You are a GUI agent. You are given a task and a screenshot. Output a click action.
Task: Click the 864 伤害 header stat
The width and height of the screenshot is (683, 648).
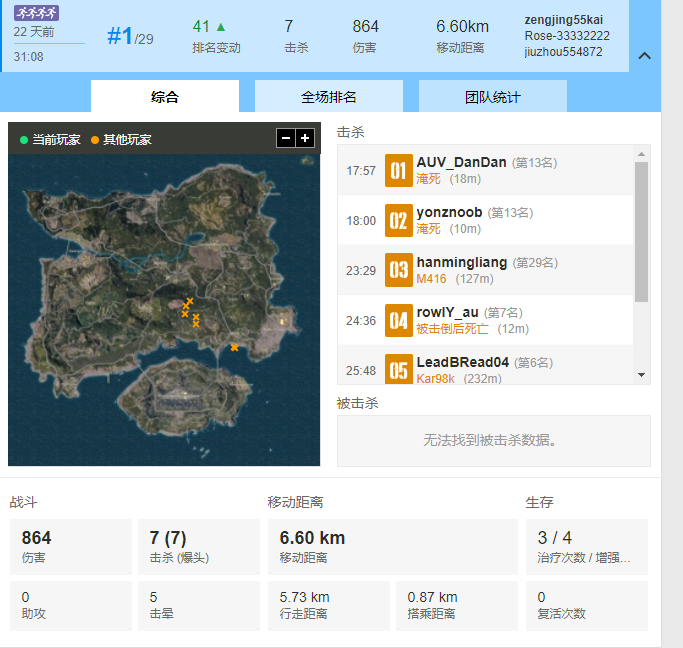(365, 36)
